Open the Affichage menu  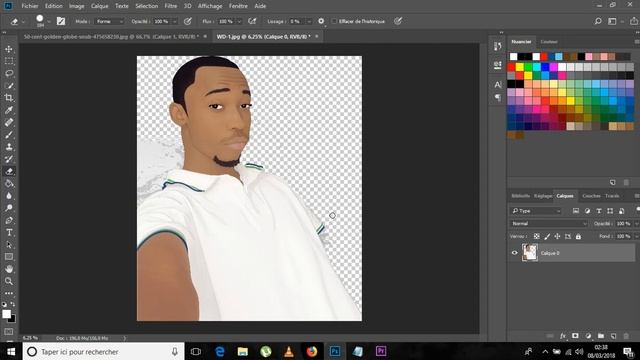[x=210, y=6]
